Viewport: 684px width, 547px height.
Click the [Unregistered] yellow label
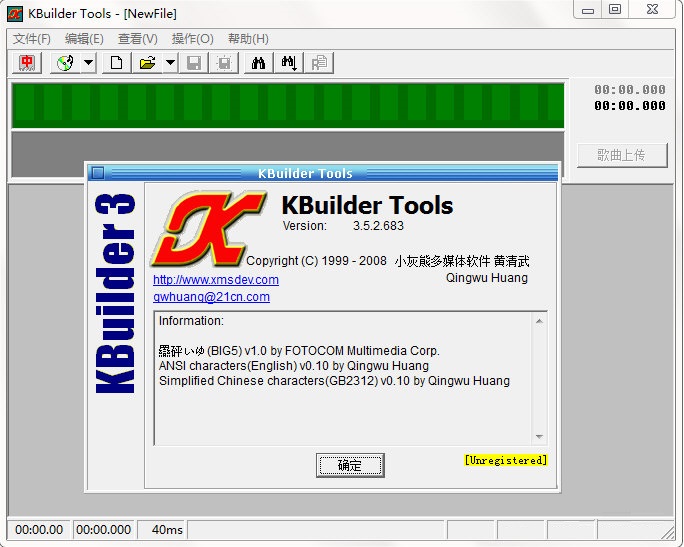[x=506, y=460]
